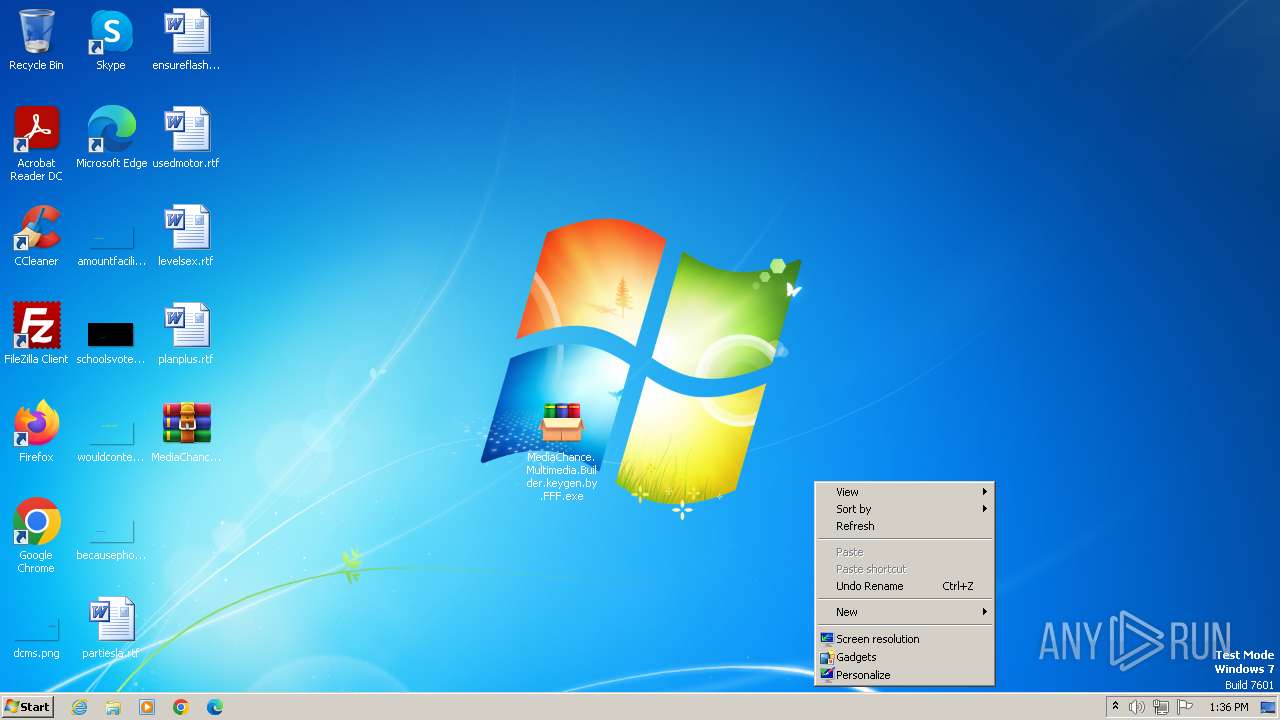Image resolution: width=1280 pixels, height=720 pixels.
Task: Select the planplus.rtf document icon
Action: 186,334
